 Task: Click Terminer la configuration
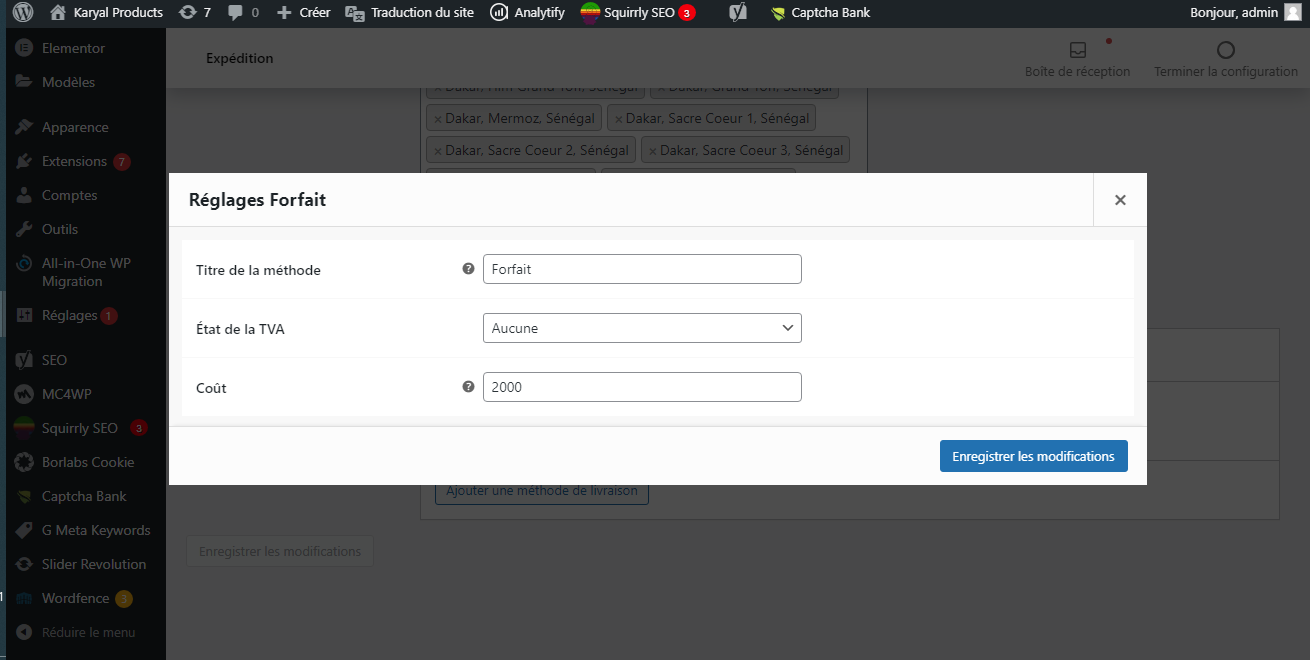(x=1226, y=60)
